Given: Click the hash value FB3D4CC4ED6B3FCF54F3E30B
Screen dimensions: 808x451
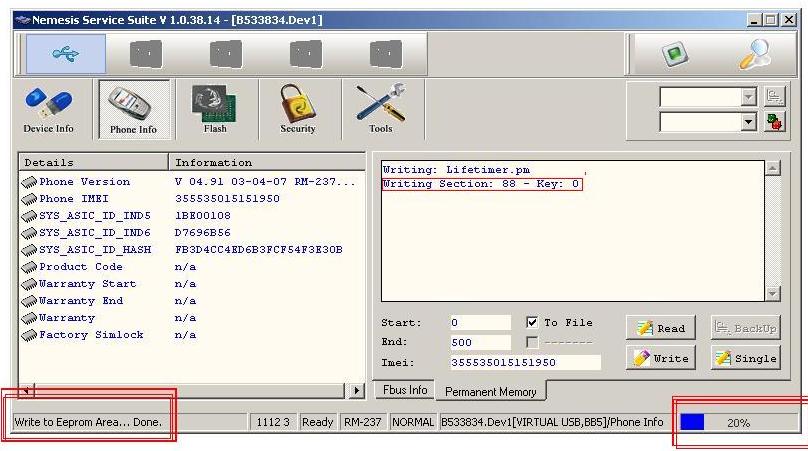Looking at the screenshot, I should coord(259,250).
